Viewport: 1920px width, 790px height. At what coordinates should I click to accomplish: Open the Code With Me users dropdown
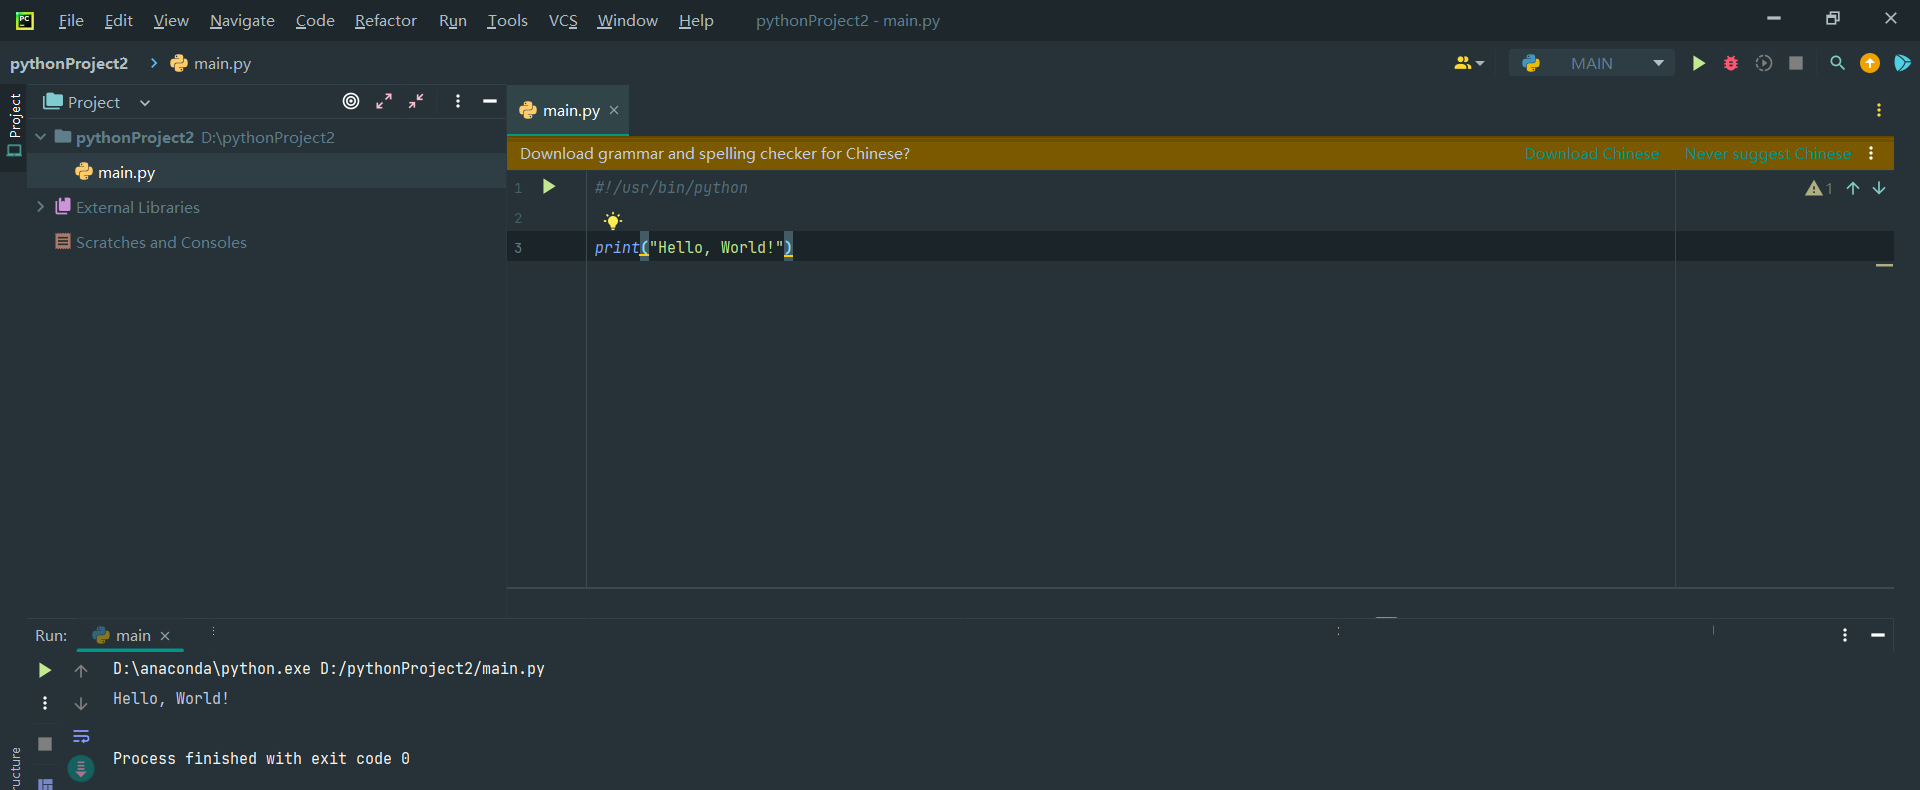pos(1469,63)
